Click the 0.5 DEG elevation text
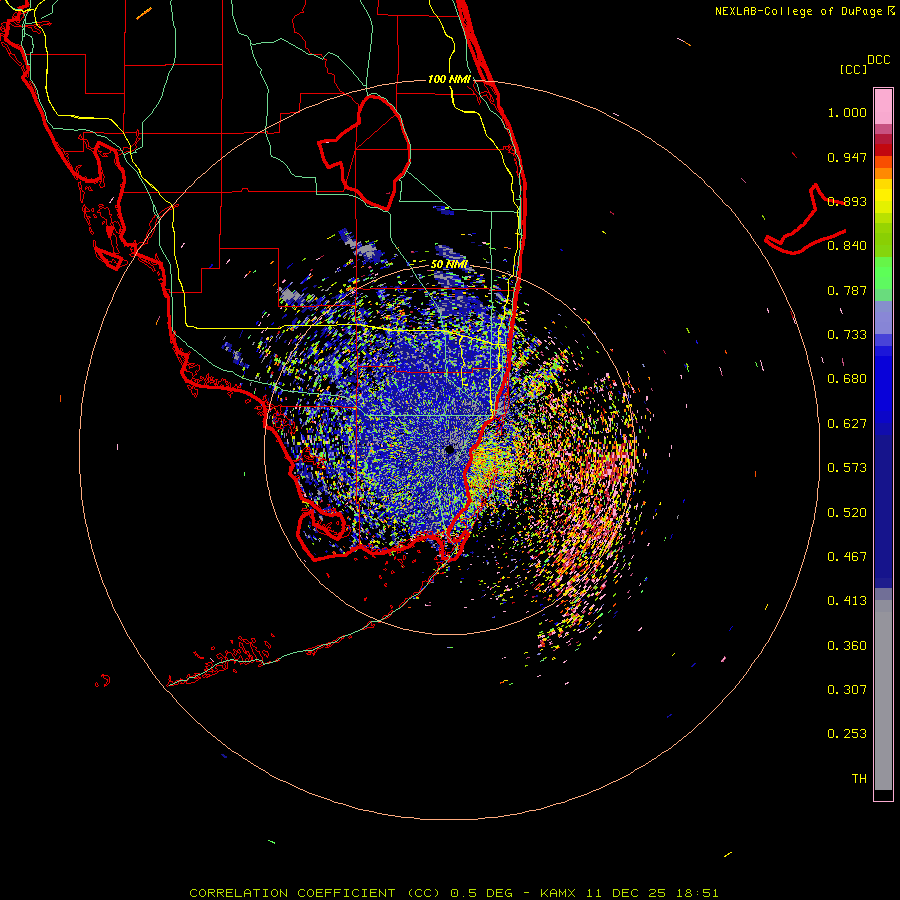Image resolution: width=900 pixels, height=900 pixels. [x=480, y=893]
